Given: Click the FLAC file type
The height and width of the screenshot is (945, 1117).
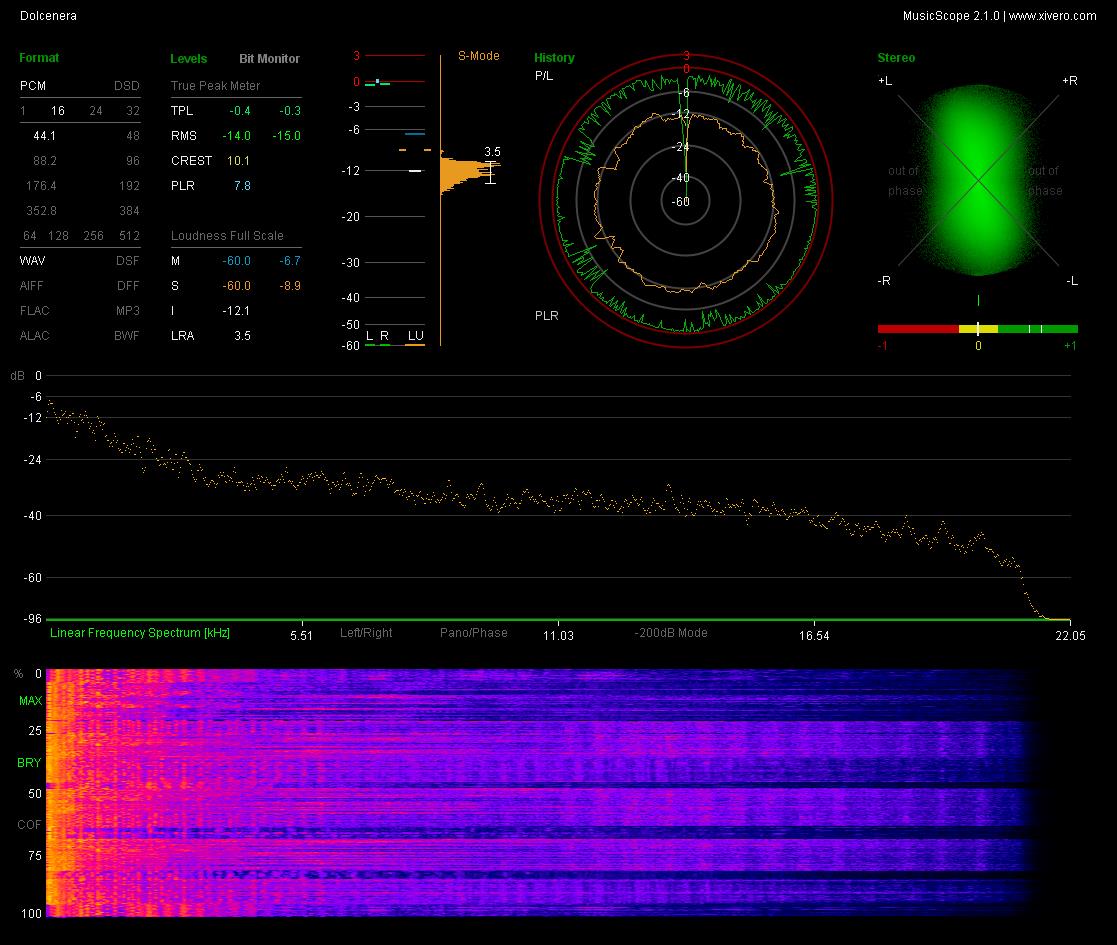Looking at the screenshot, I should pyautogui.click(x=34, y=310).
